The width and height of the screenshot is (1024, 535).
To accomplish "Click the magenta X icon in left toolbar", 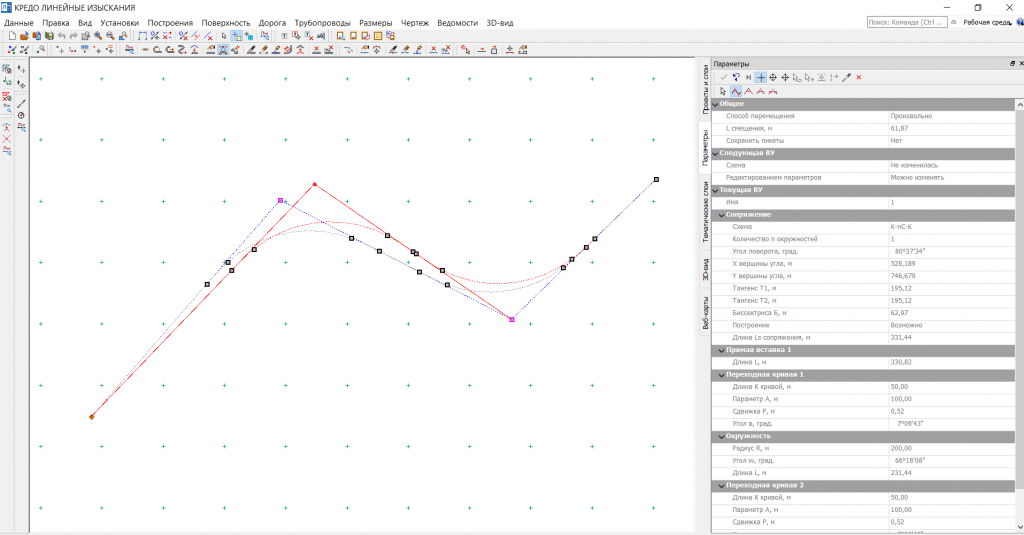I will [x=6, y=138].
